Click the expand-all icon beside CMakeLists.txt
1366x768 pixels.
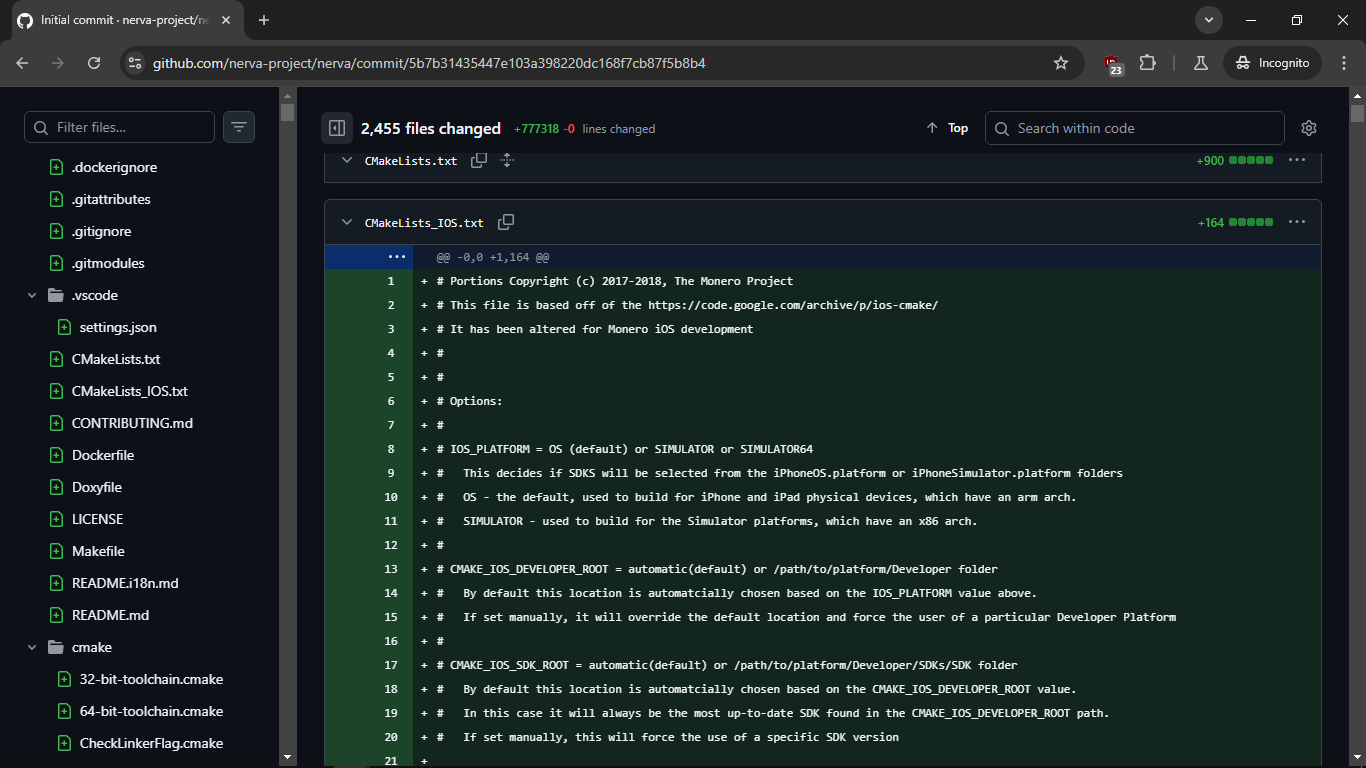click(x=507, y=160)
